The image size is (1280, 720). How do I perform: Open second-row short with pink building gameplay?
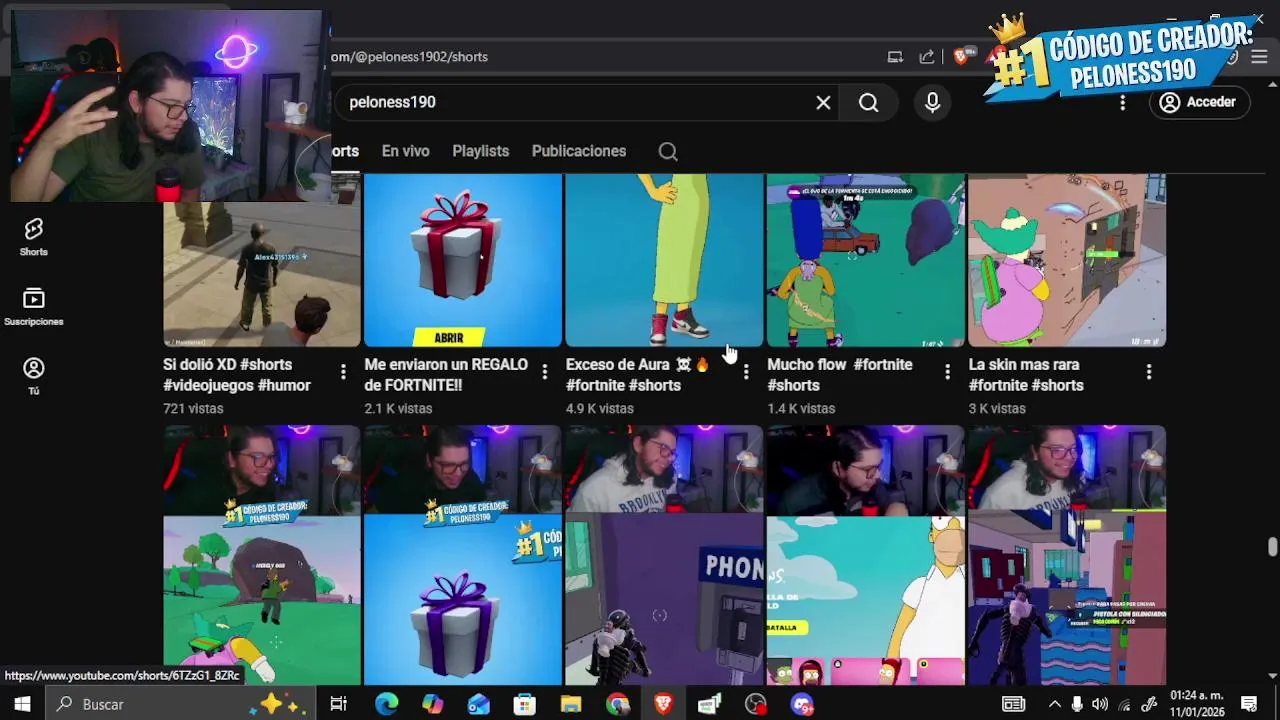(1067, 555)
